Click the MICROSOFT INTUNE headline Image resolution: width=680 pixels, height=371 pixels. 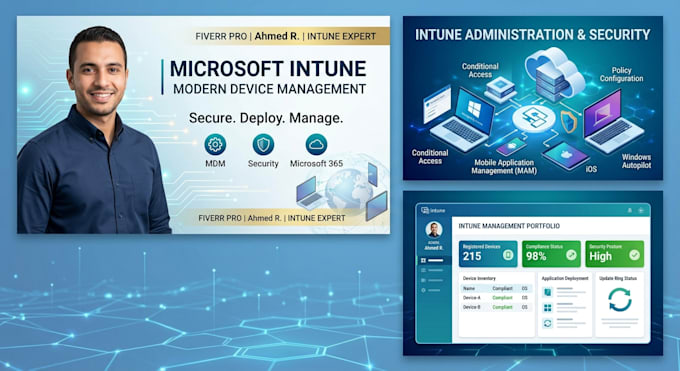[x=268, y=69]
